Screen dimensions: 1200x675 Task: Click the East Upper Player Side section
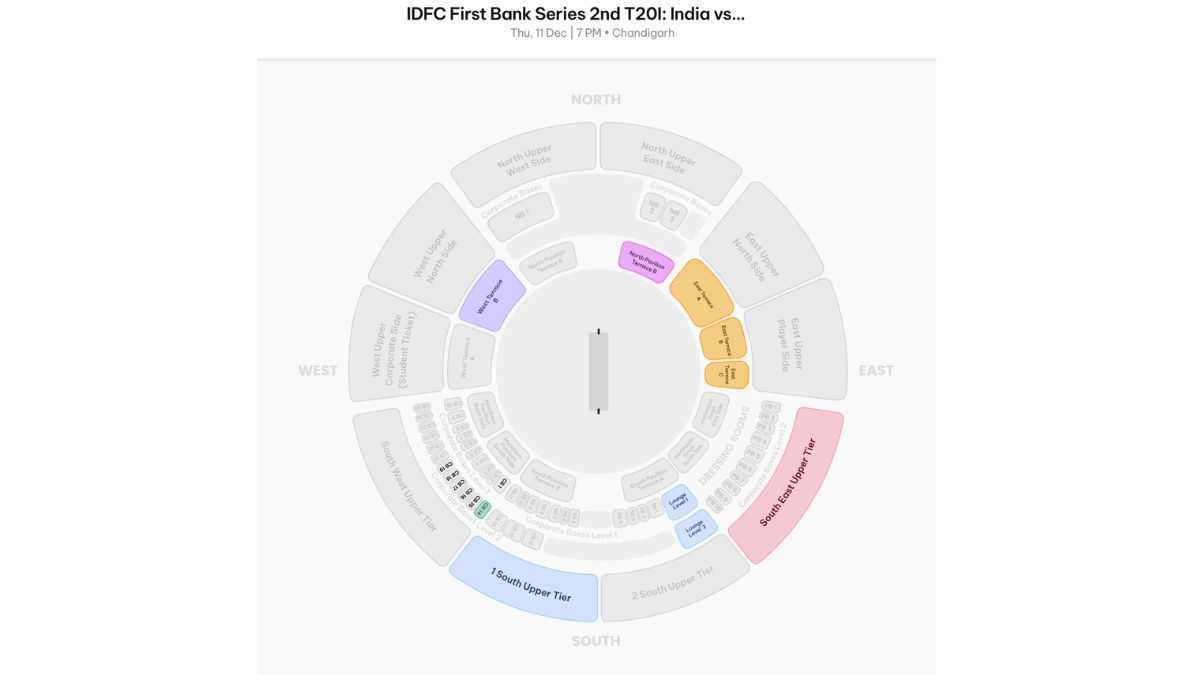click(796, 344)
